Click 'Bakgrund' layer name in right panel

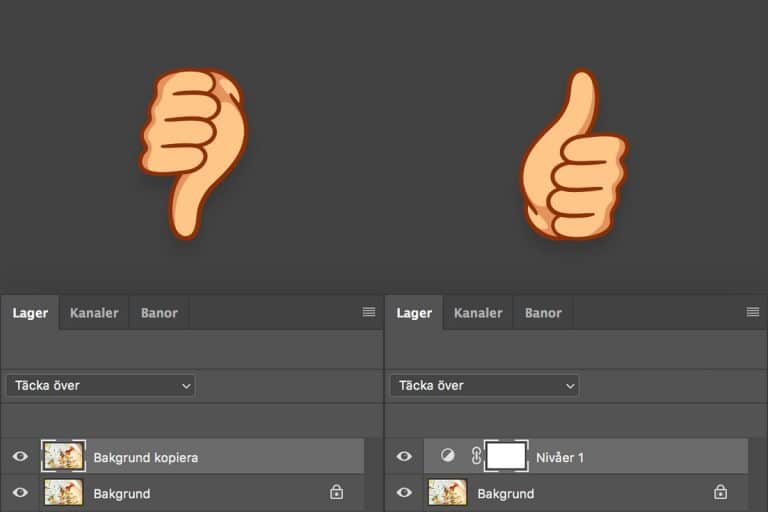[506, 494]
